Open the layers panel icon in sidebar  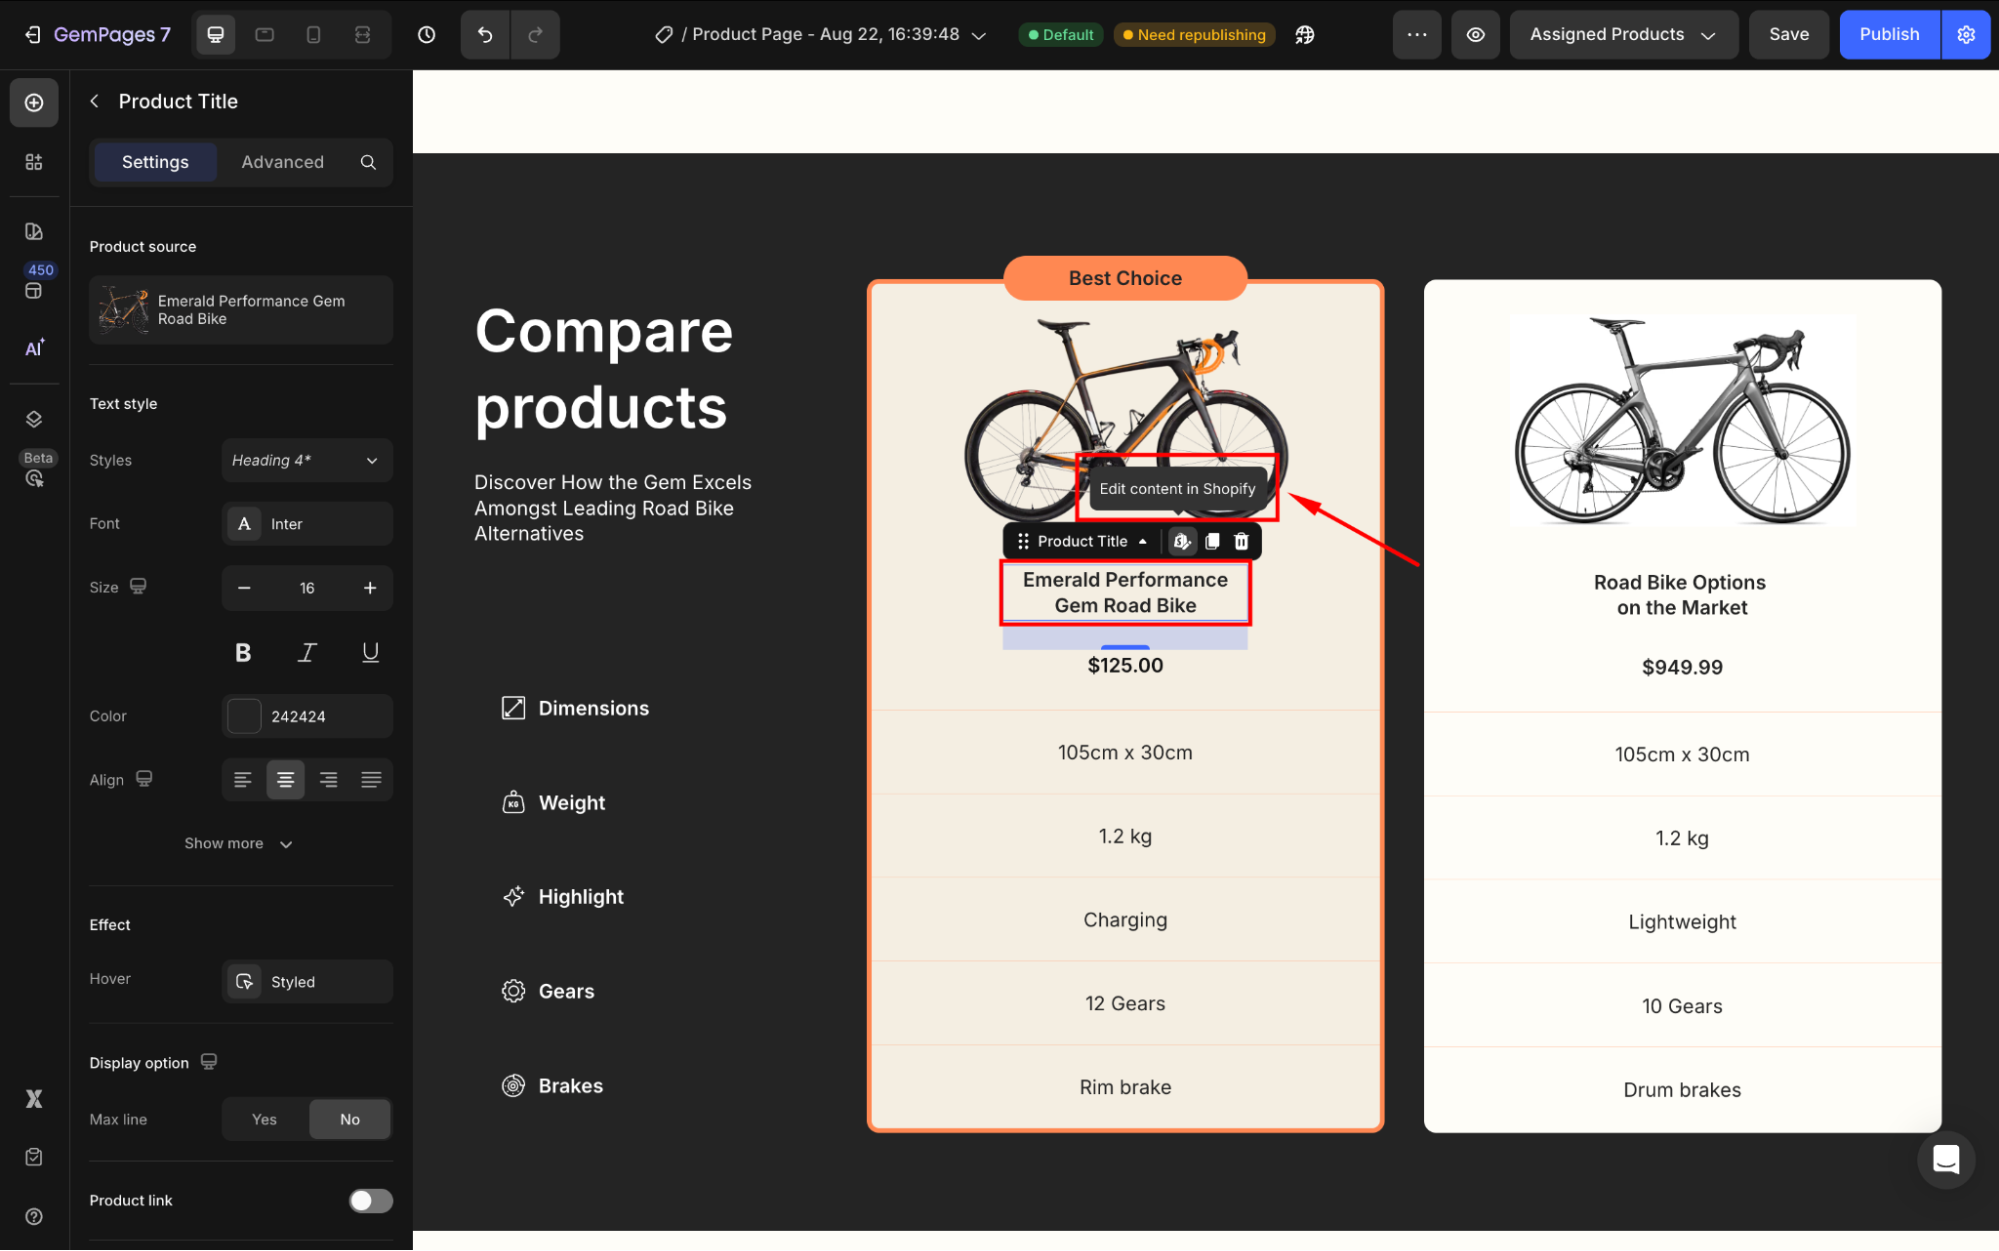(34, 419)
